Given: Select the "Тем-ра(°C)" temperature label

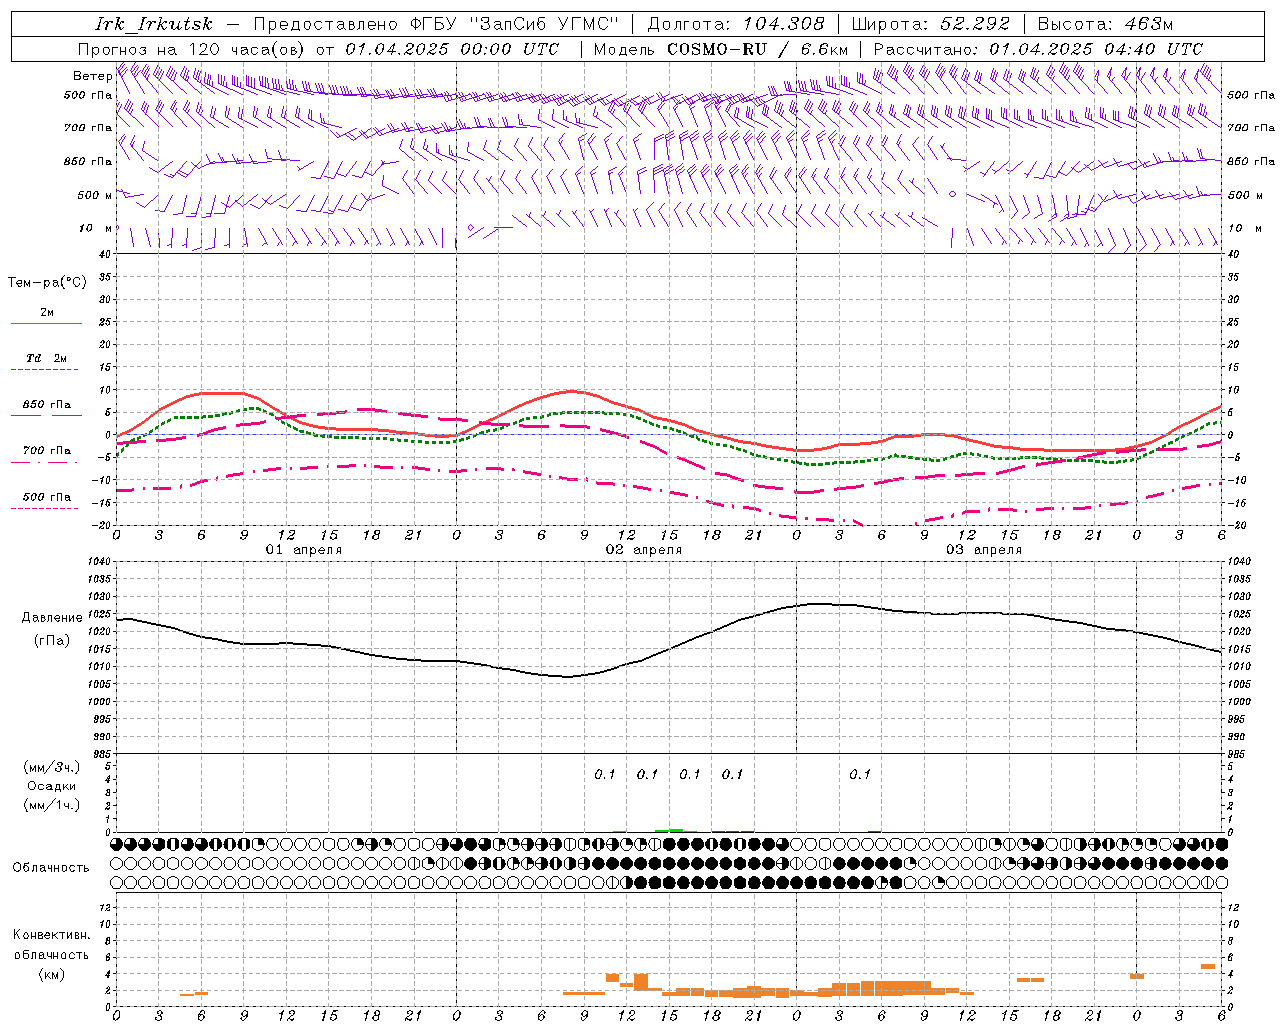Looking at the screenshot, I should (x=47, y=283).
